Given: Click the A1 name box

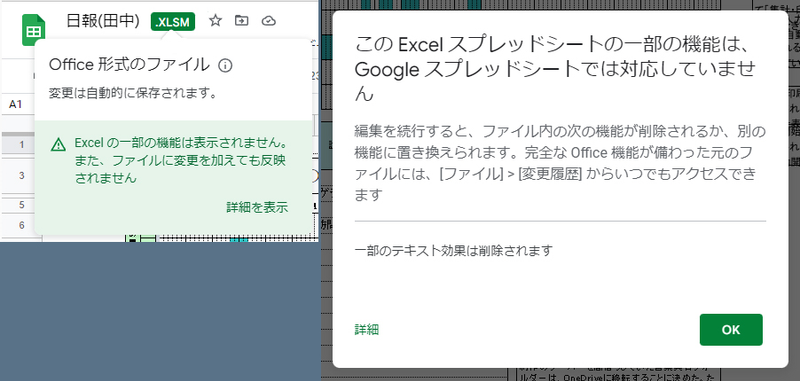Looking at the screenshot, I should [16, 105].
